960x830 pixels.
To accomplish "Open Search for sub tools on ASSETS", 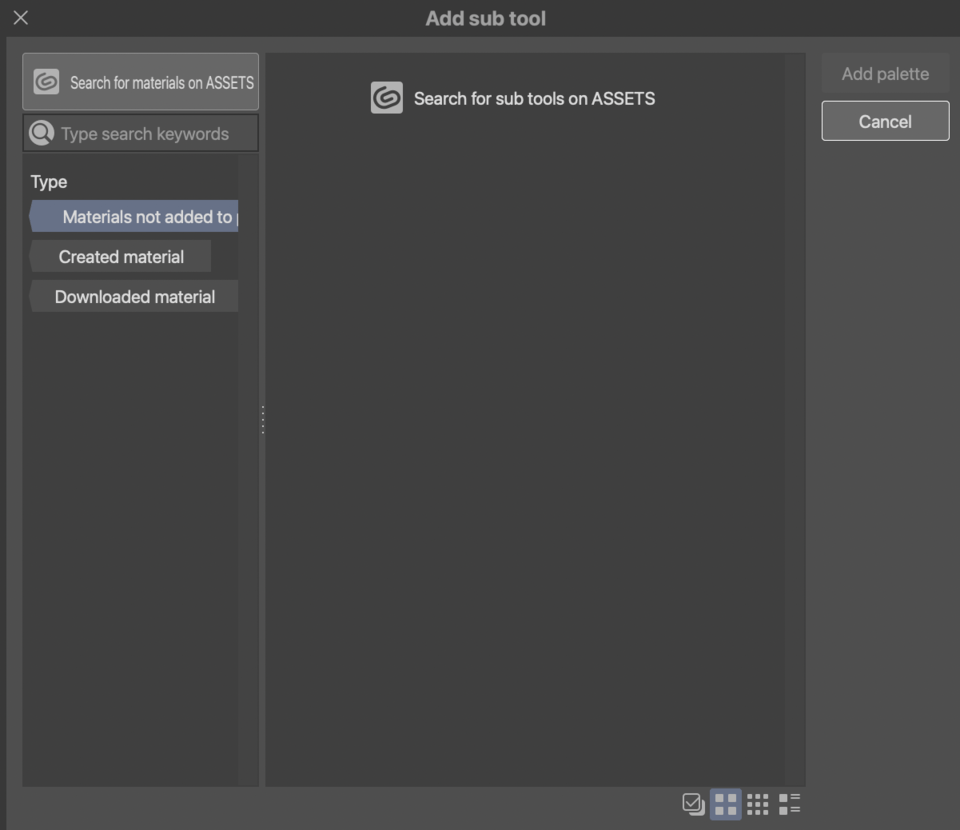I will pos(513,98).
